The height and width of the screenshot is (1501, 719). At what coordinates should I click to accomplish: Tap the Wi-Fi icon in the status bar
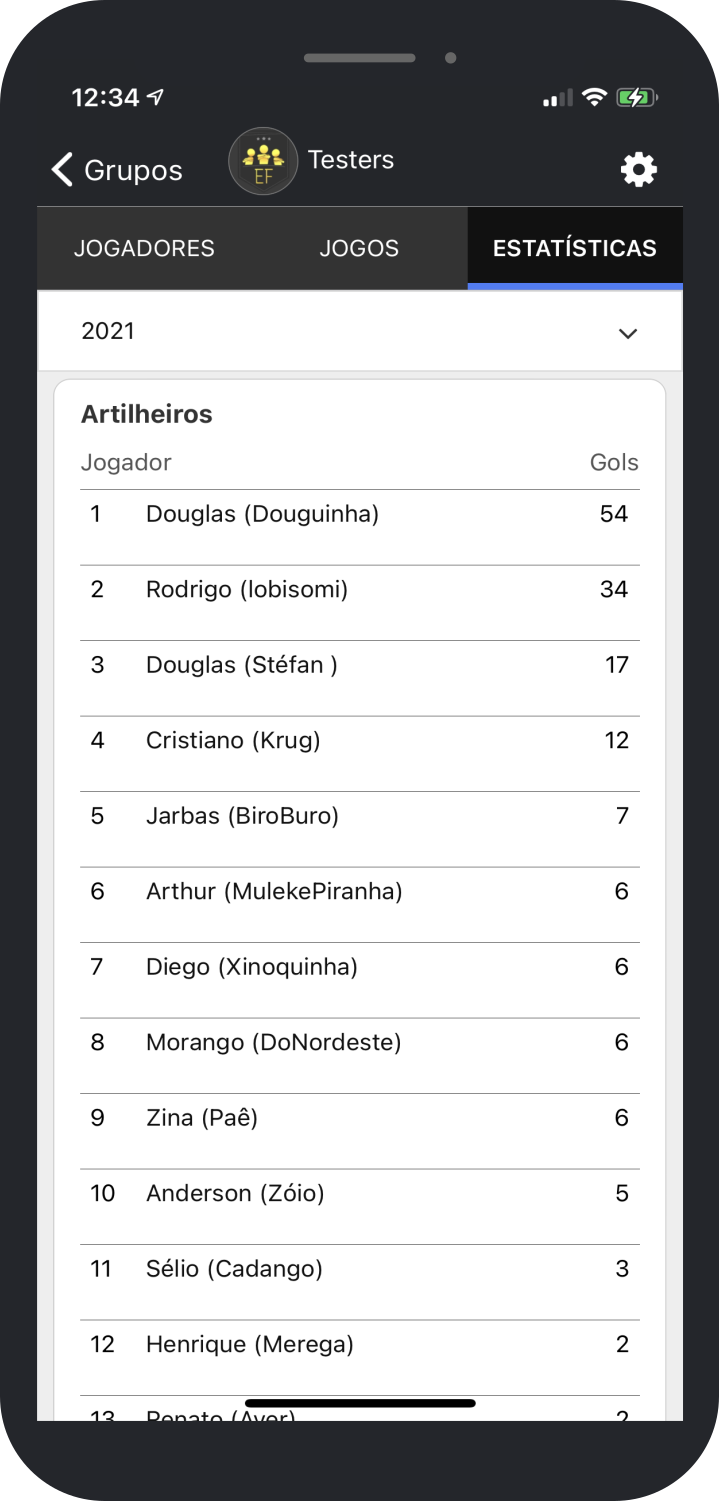click(593, 96)
